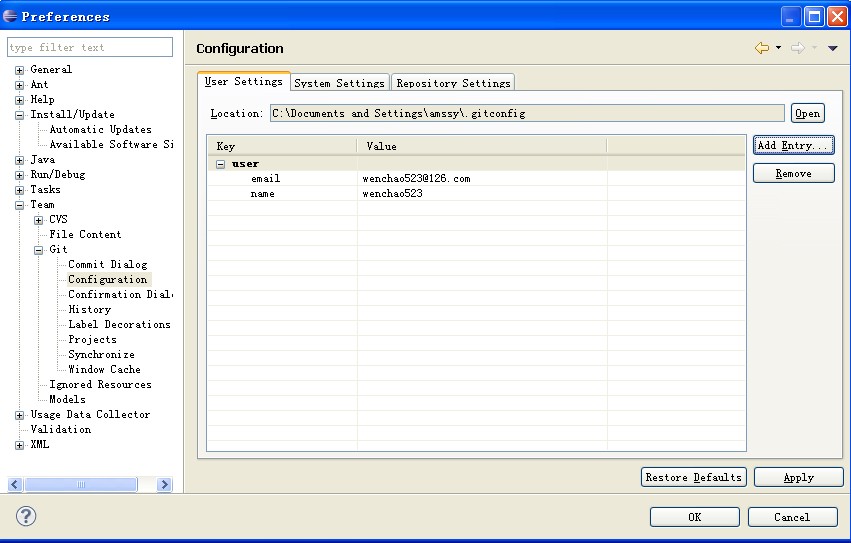This screenshot has width=851, height=543.
Task: Expand the General tree node
Action: pyautogui.click(x=20, y=70)
